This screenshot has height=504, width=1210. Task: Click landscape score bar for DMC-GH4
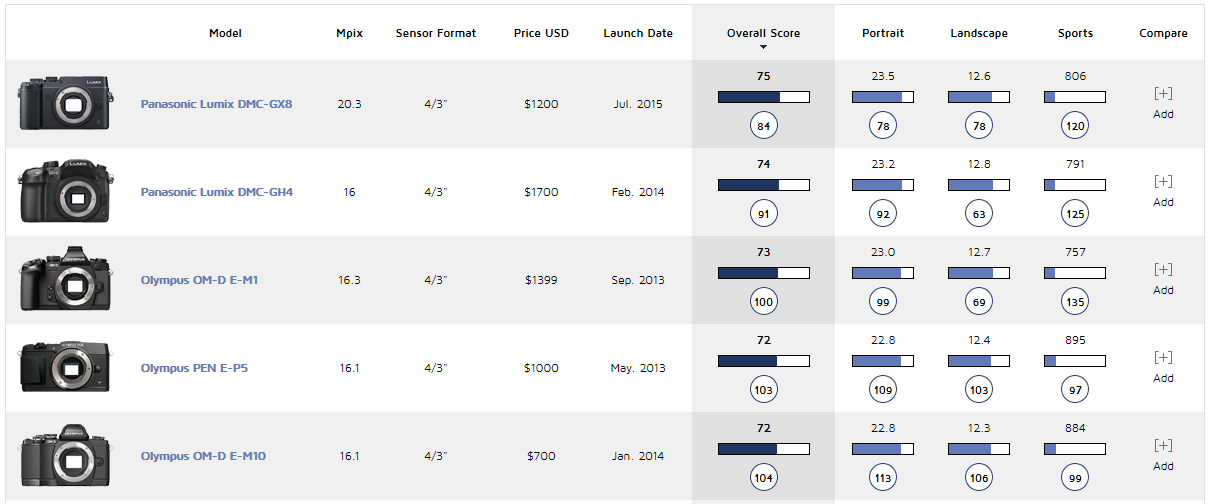point(979,185)
